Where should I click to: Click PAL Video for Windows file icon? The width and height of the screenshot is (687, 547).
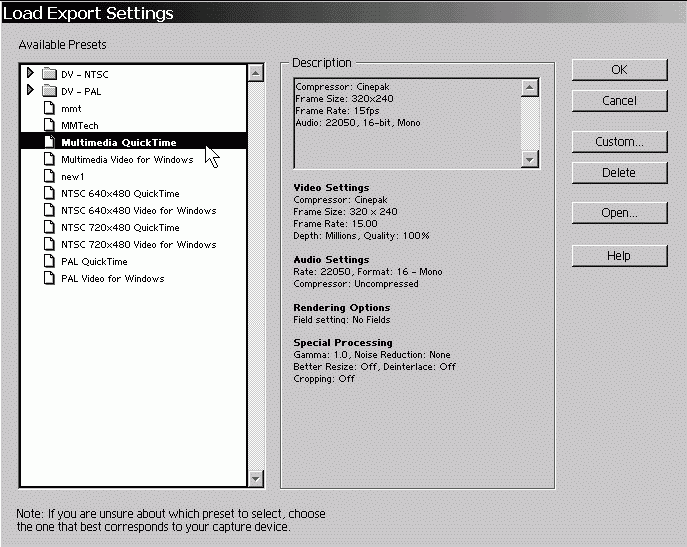[x=48, y=278]
